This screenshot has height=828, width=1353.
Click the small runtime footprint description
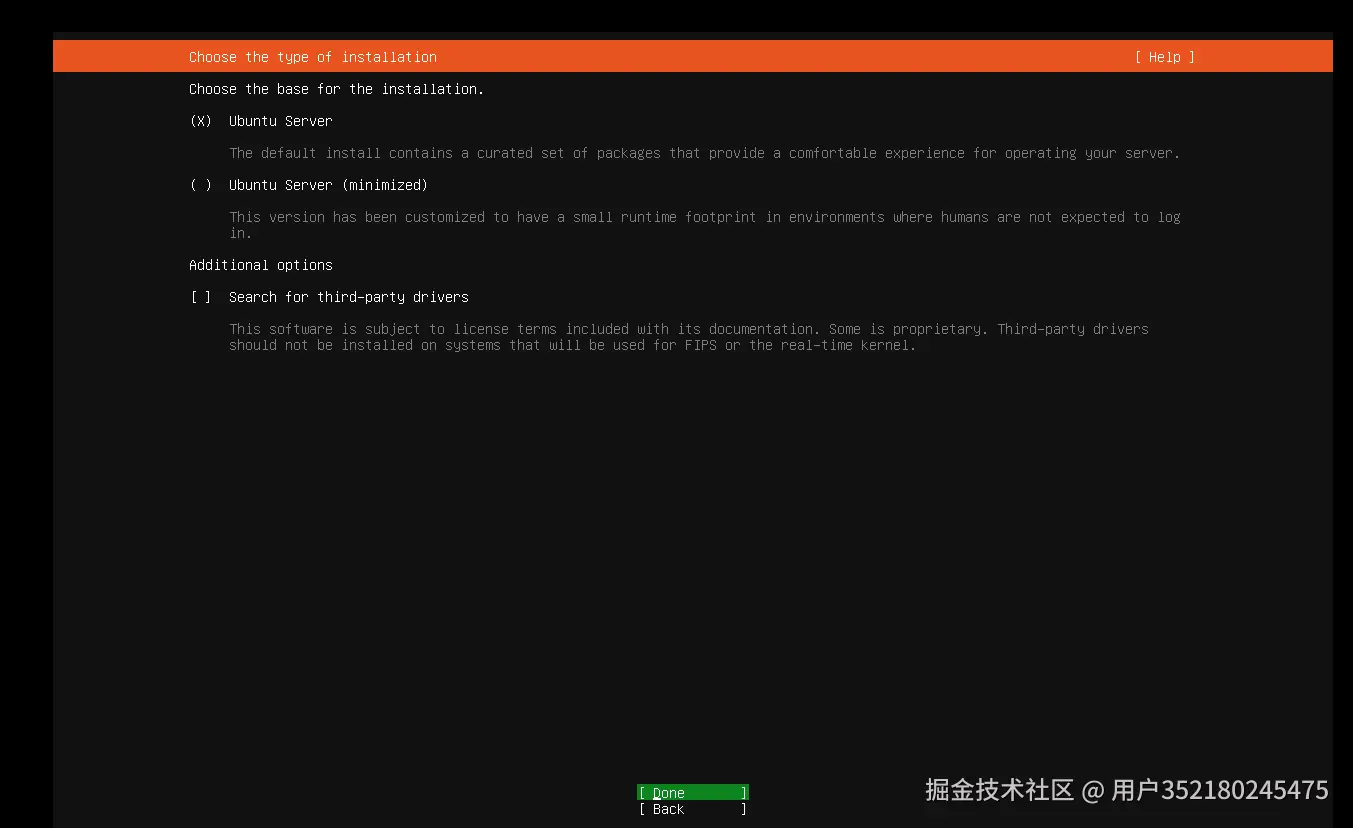pos(705,225)
